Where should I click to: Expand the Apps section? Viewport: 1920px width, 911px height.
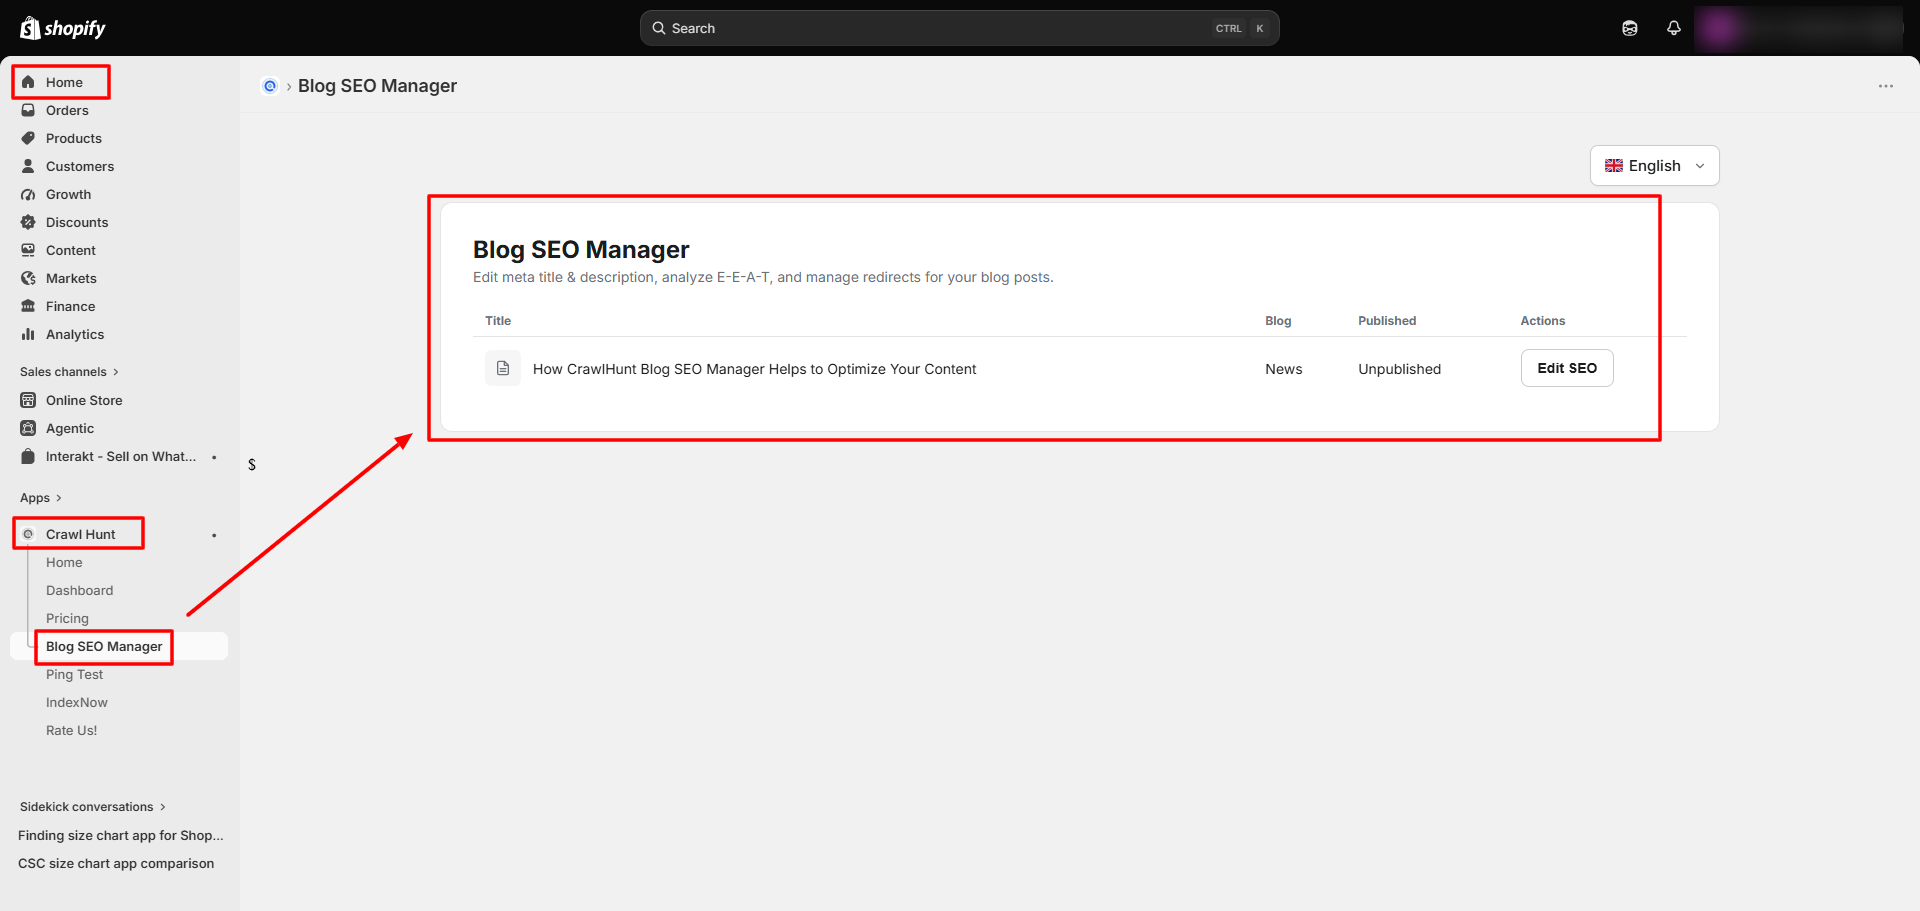(x=41, y=498)
